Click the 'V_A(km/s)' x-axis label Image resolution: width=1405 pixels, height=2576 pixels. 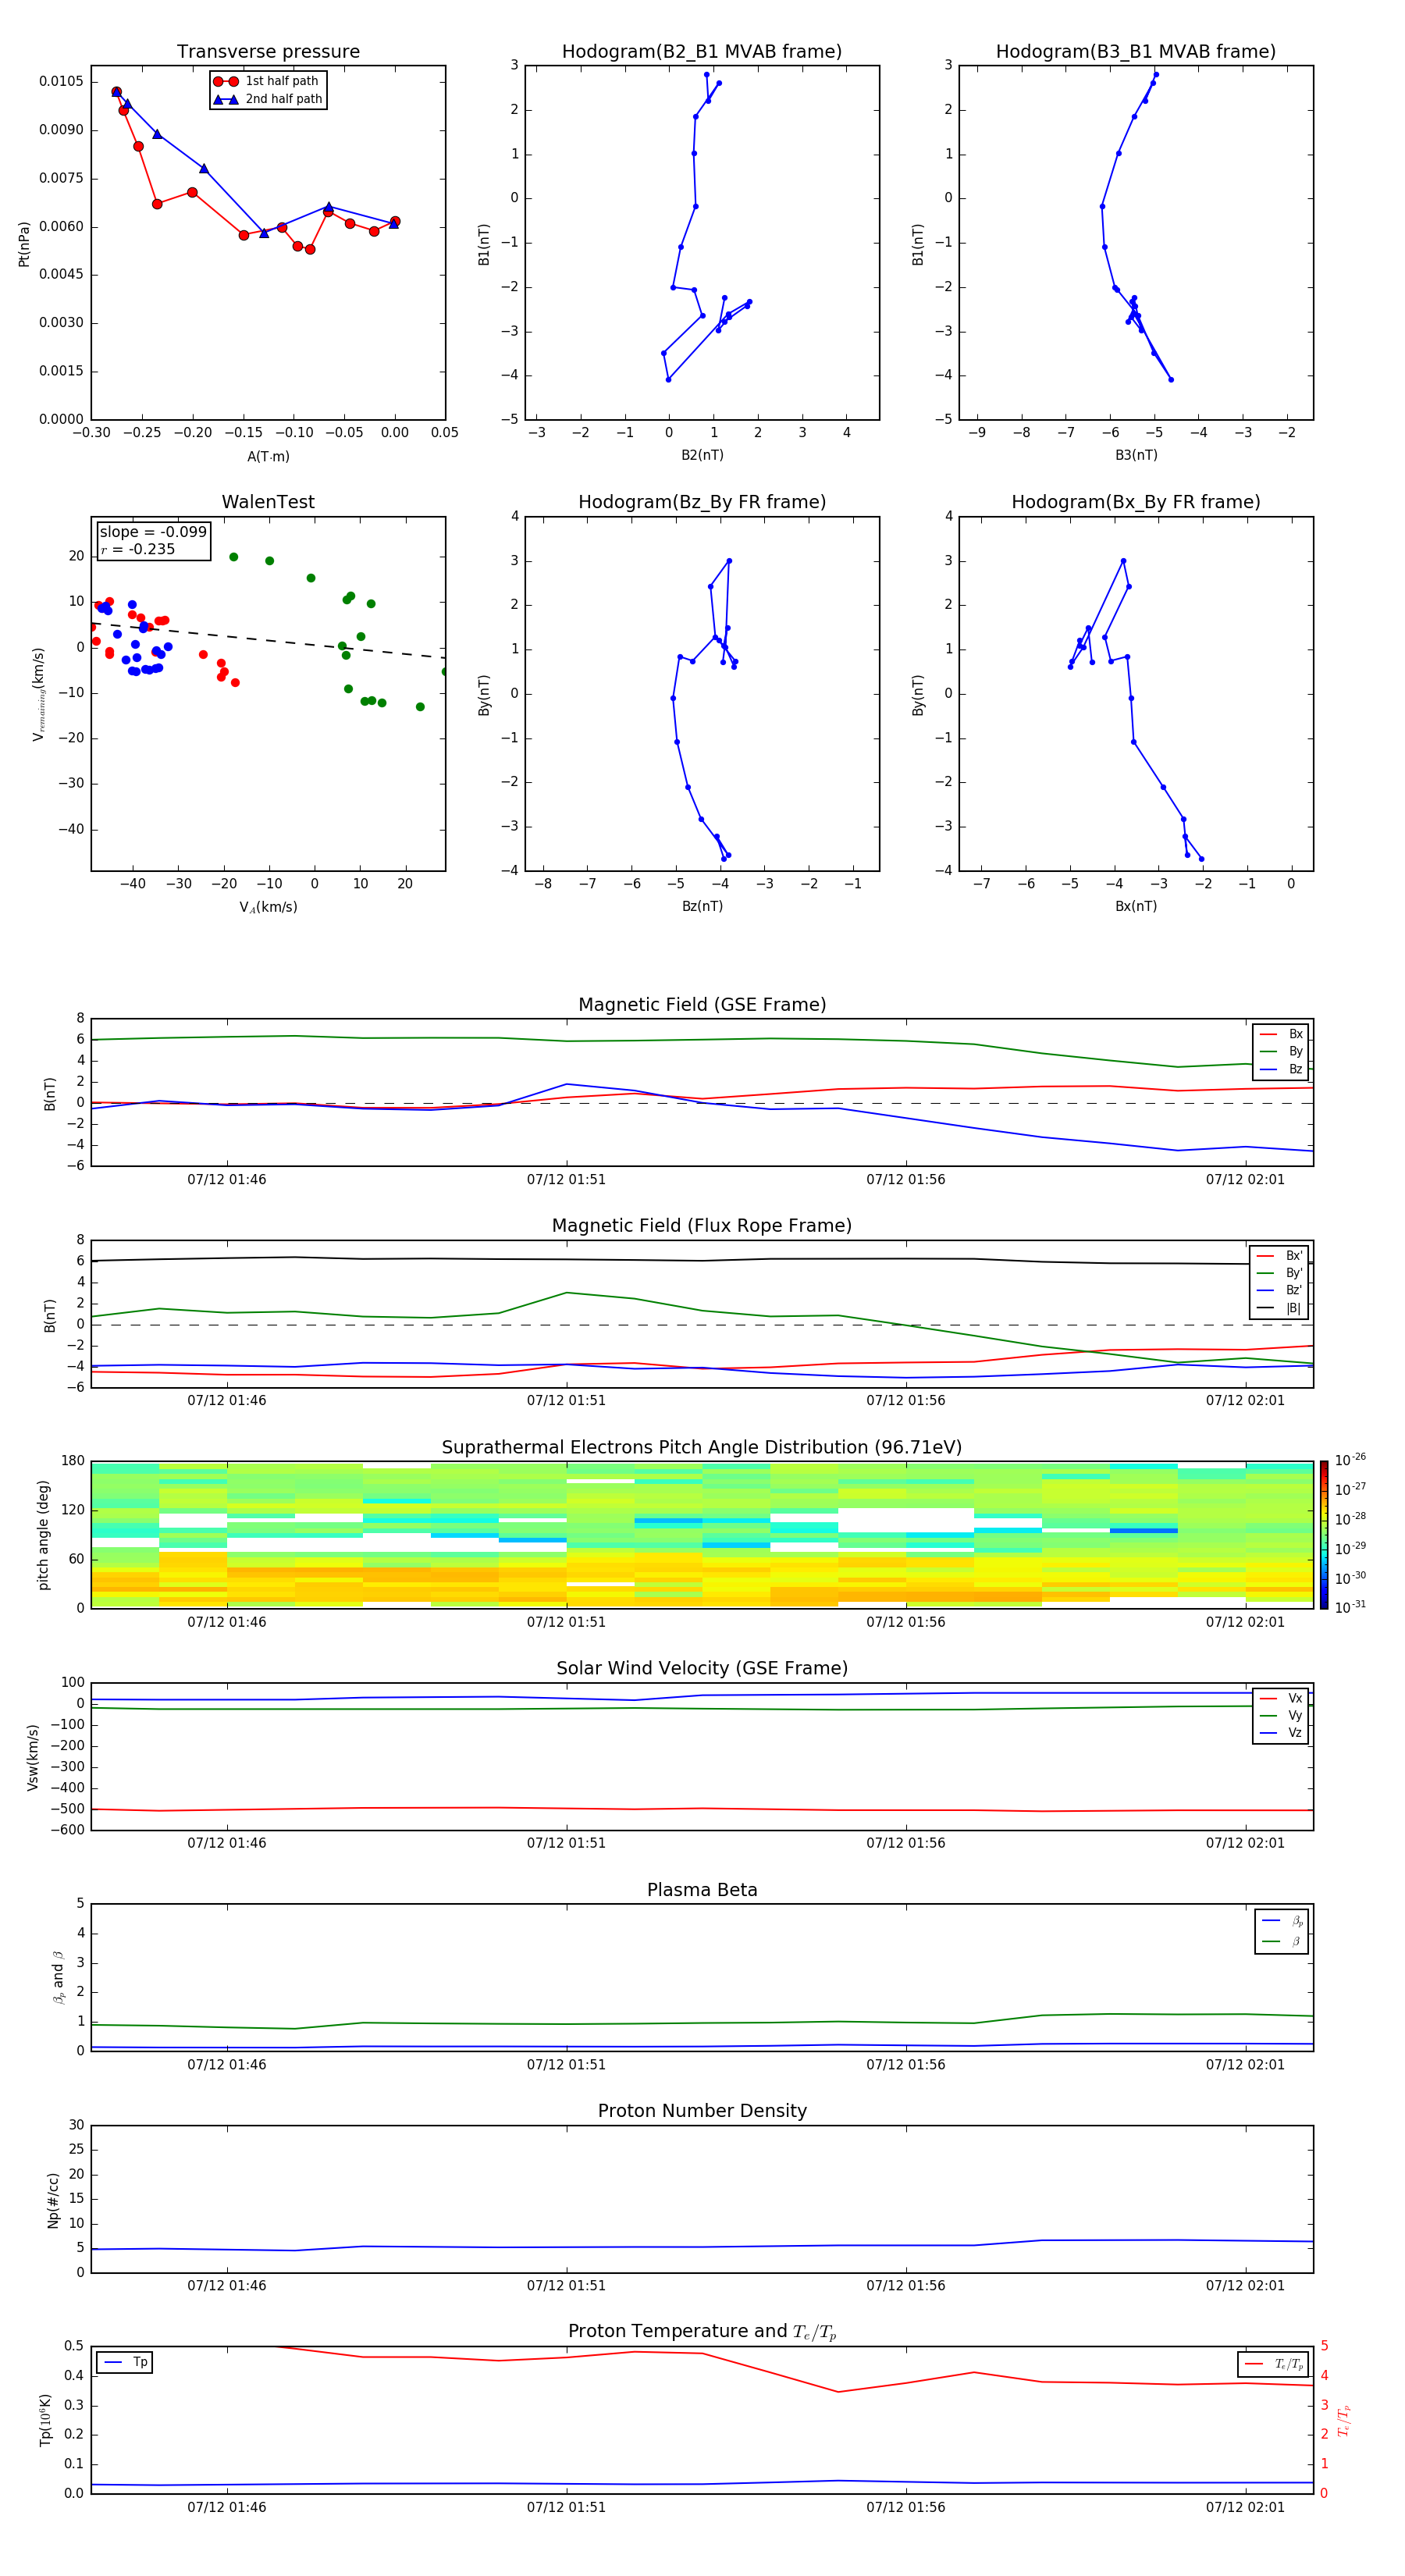coord(268,907)
